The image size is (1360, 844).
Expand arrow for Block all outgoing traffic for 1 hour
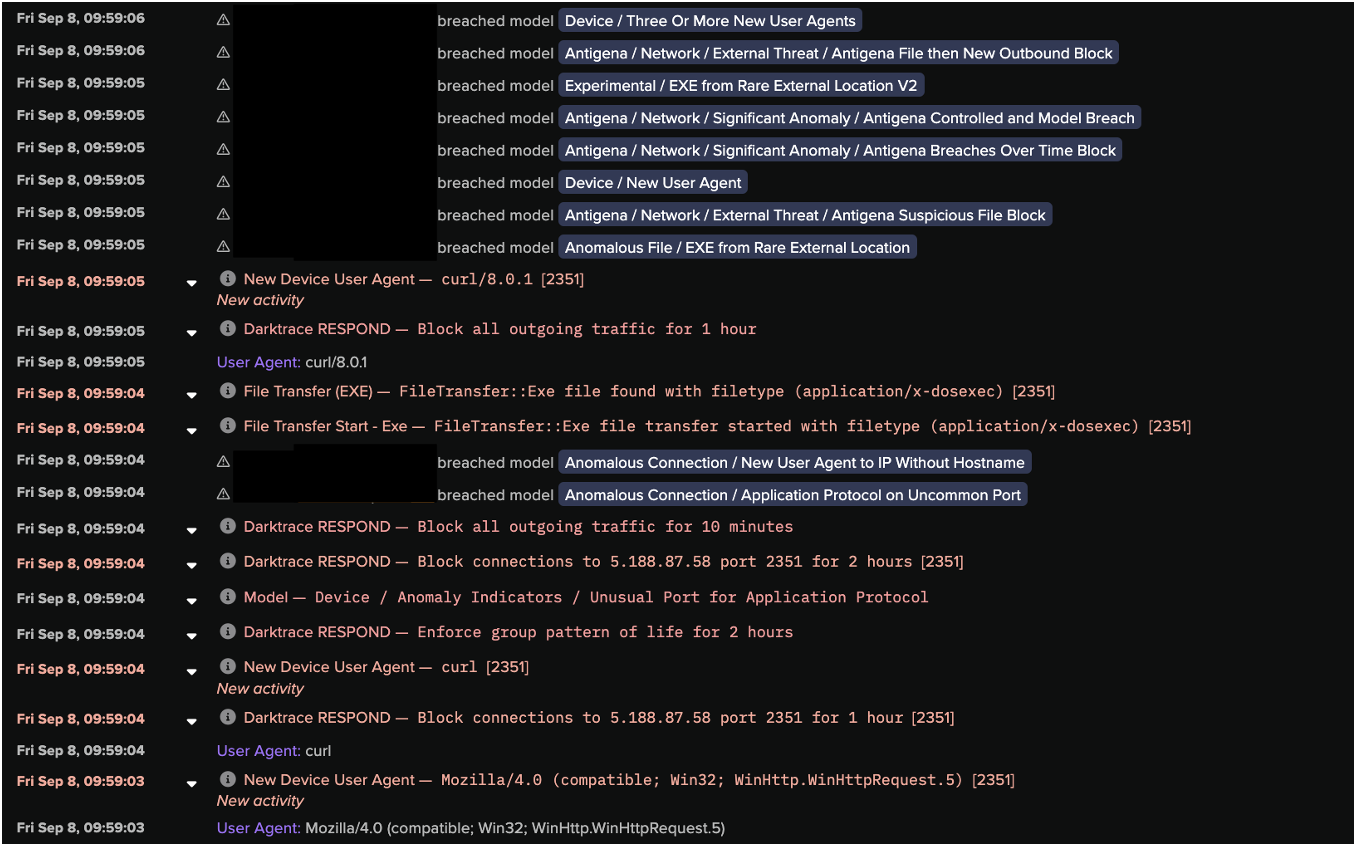pos(192,333)
